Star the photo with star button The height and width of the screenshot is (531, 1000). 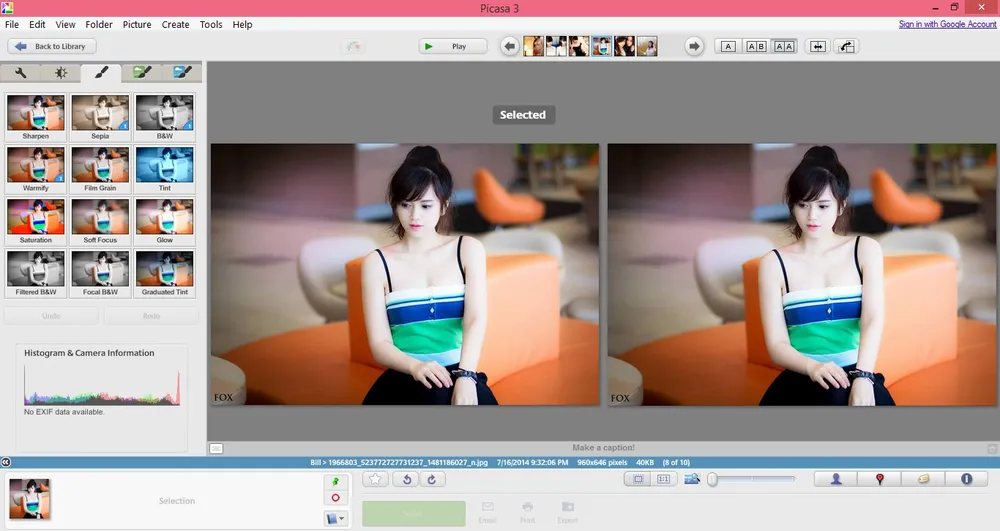coord(375,479)
